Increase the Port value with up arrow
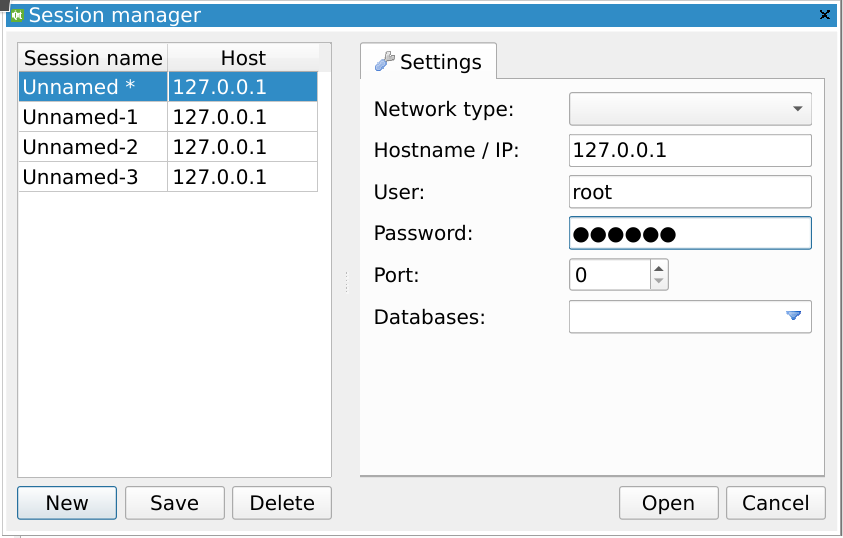Image resolution: width=843 pixels, height=538 pixels. pyautogui.click(x=659, y=268)
